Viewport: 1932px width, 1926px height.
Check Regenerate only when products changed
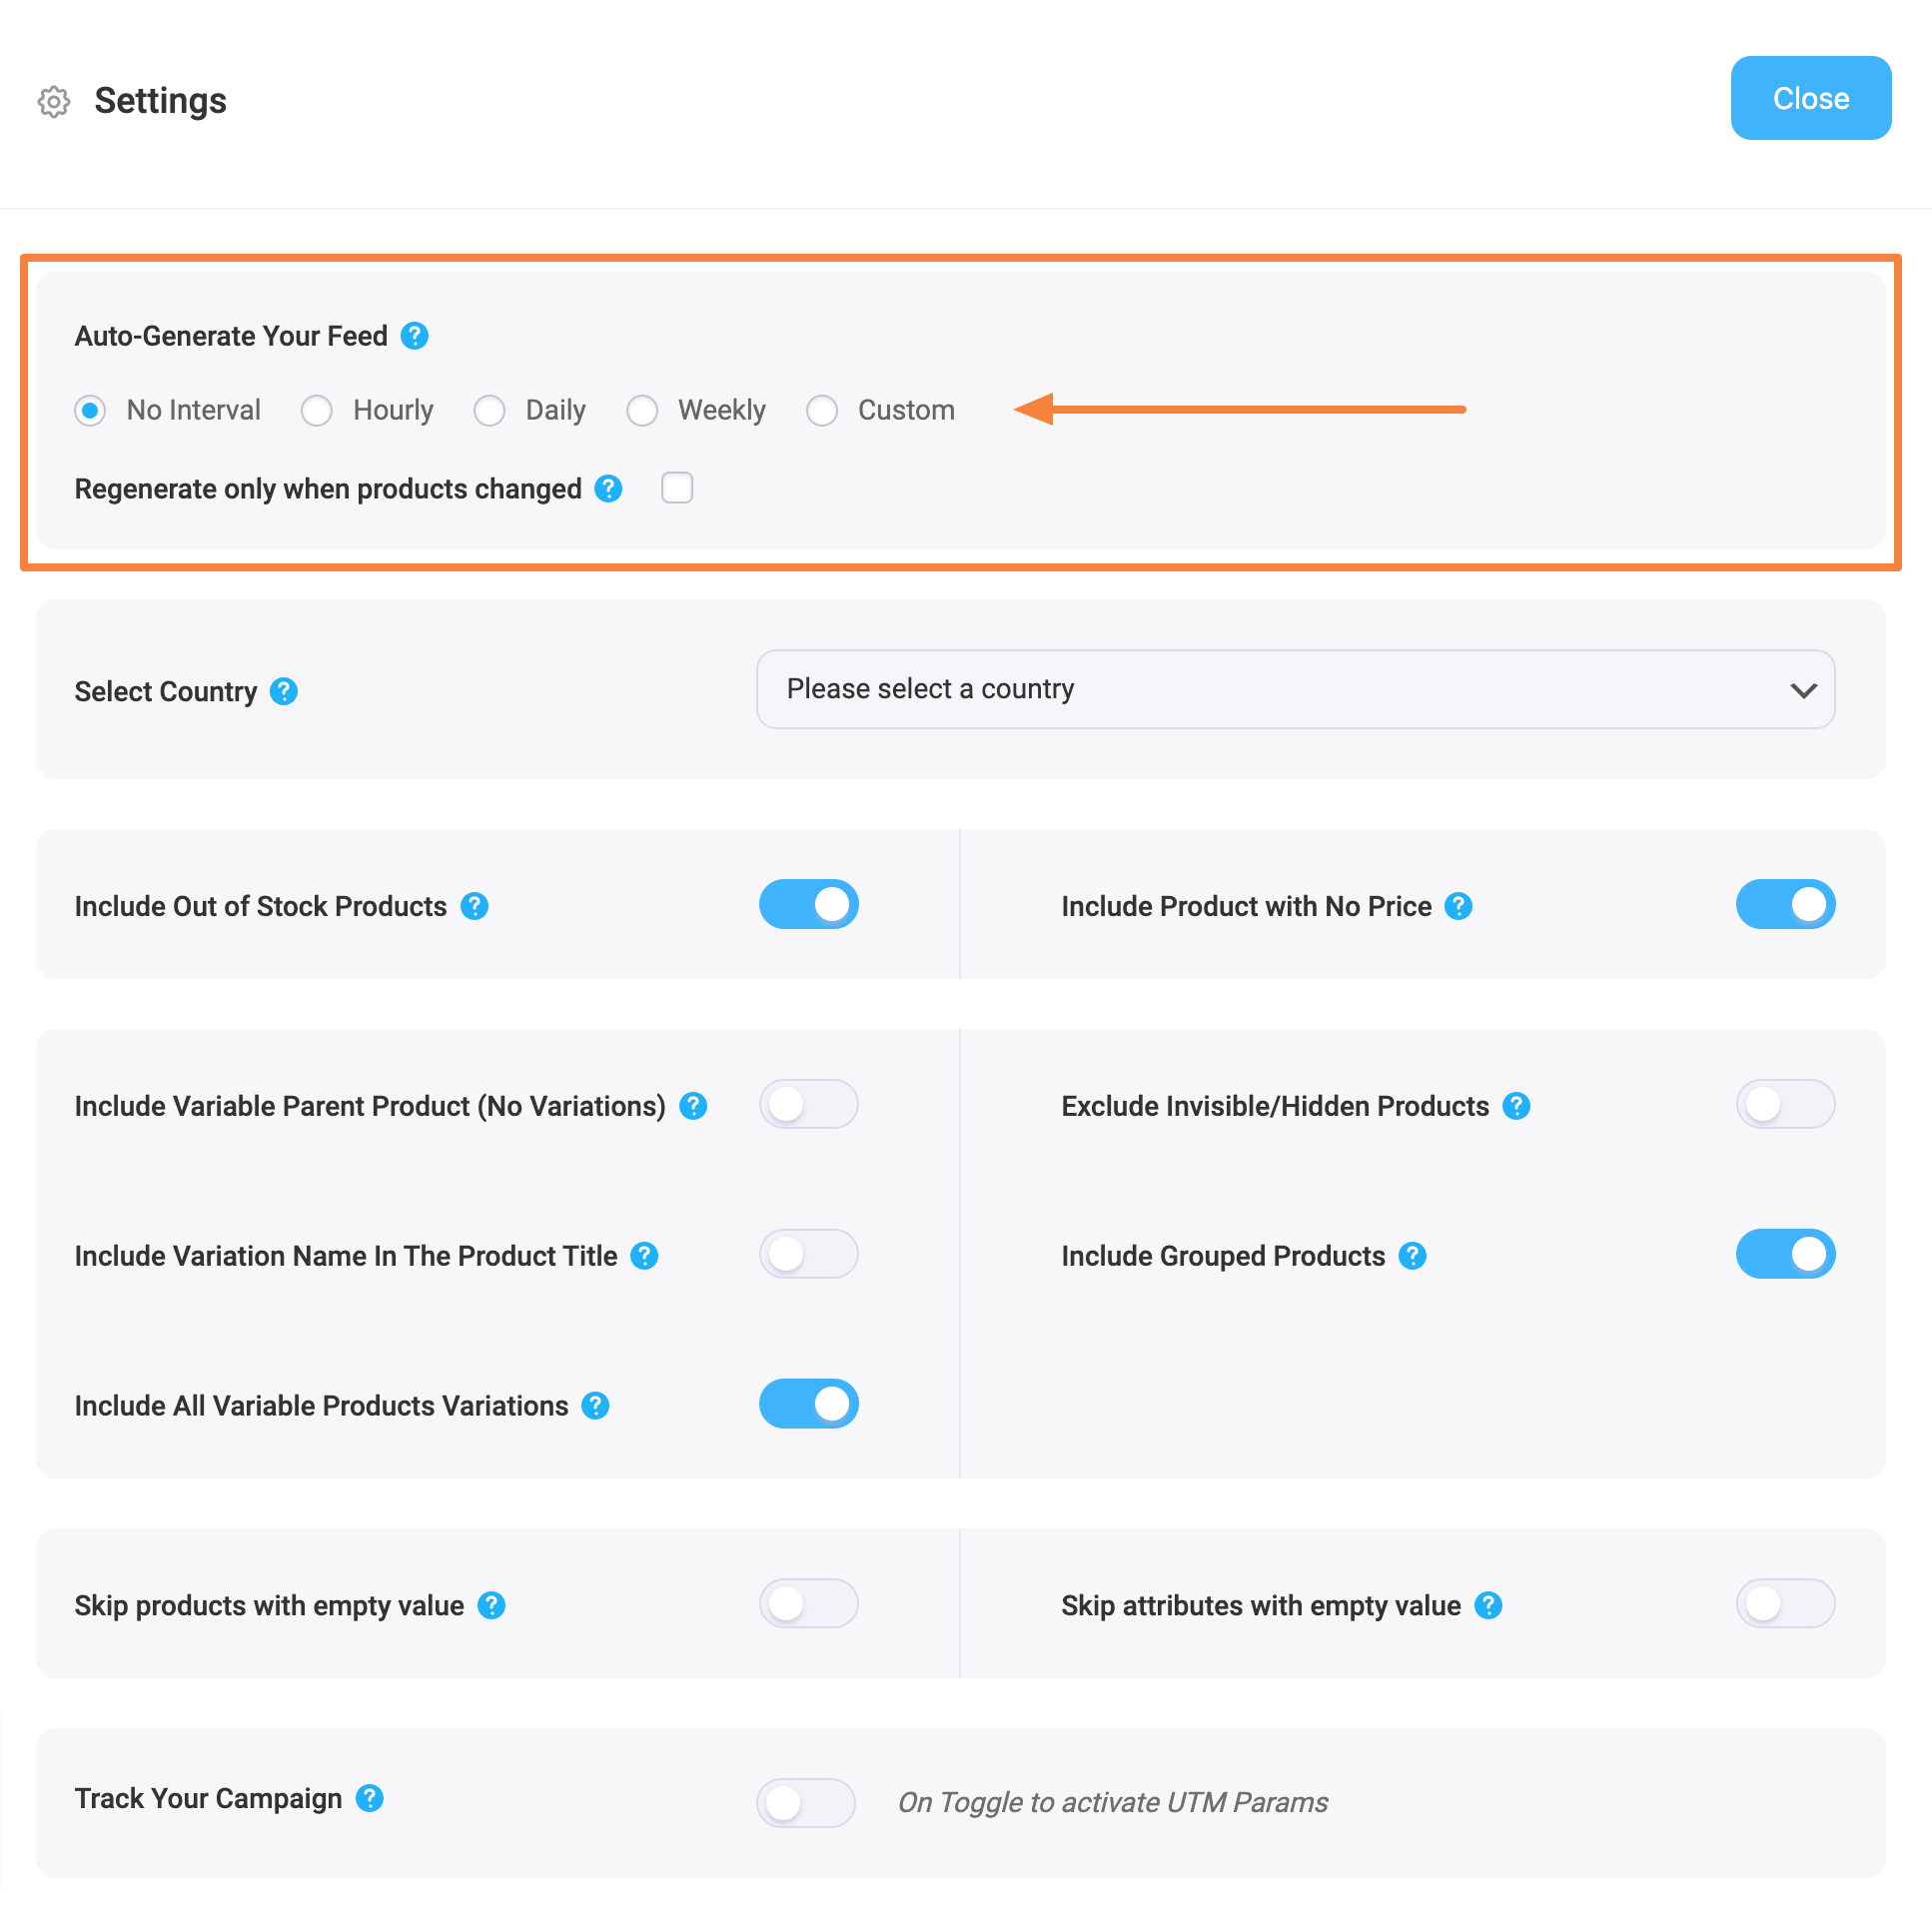tap(675, 490)
